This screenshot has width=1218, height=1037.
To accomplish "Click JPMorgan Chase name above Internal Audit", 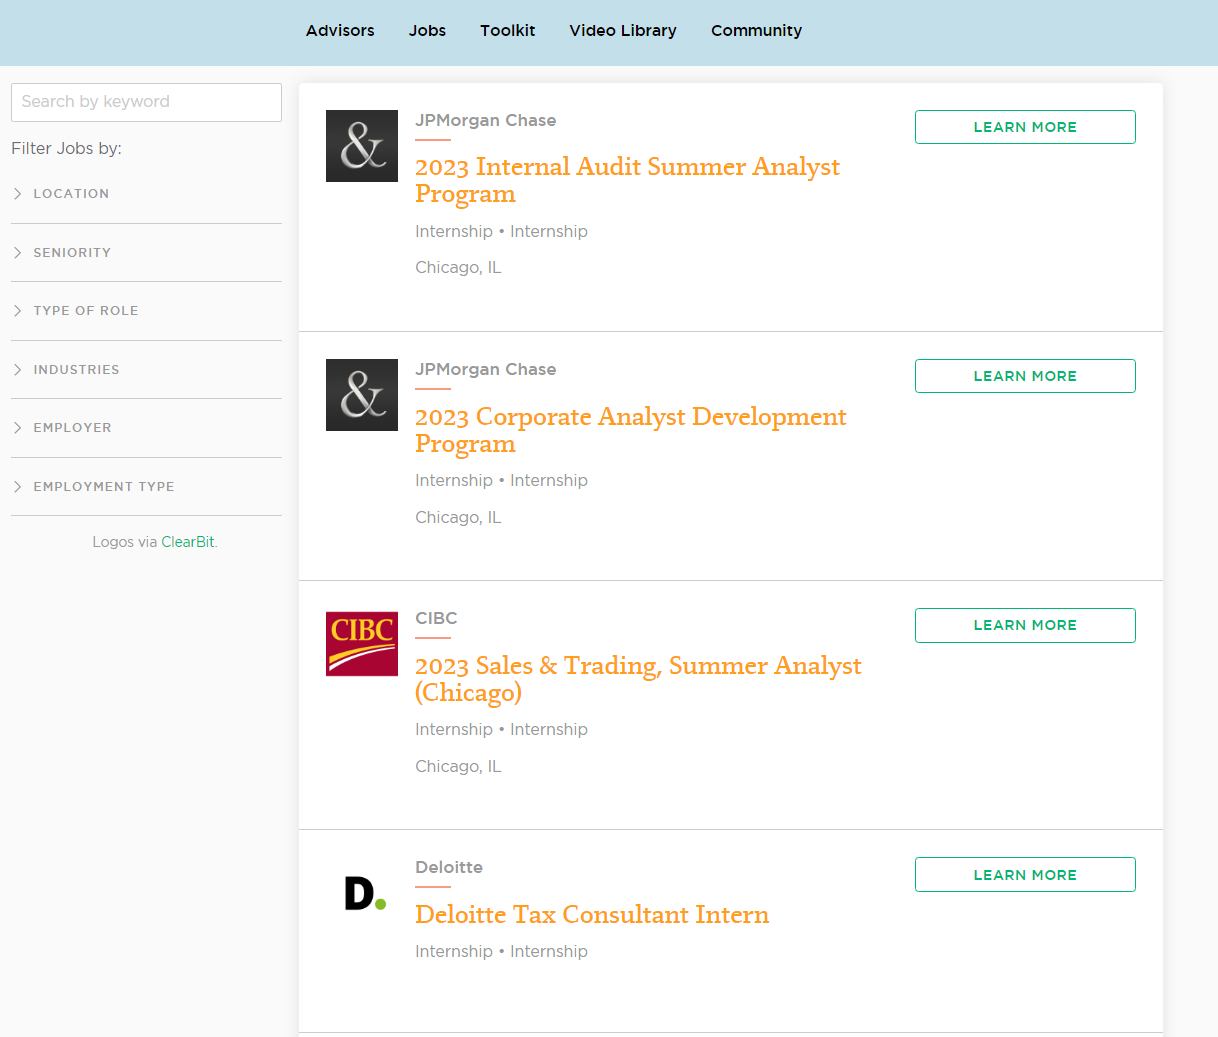I will (485, 121).
